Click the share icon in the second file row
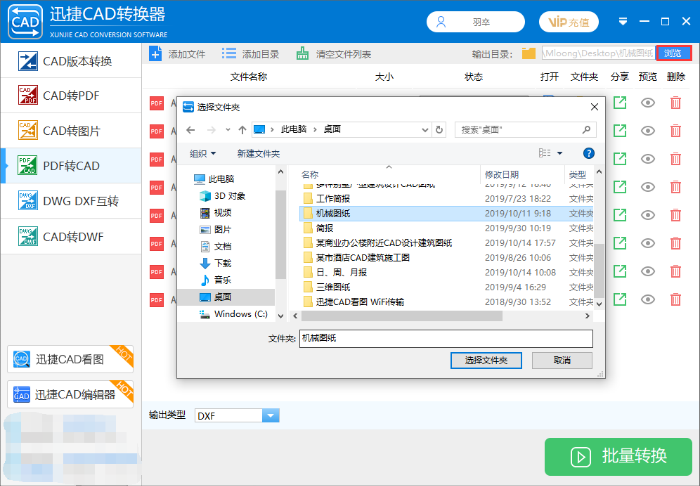 [x=620, y=131]
